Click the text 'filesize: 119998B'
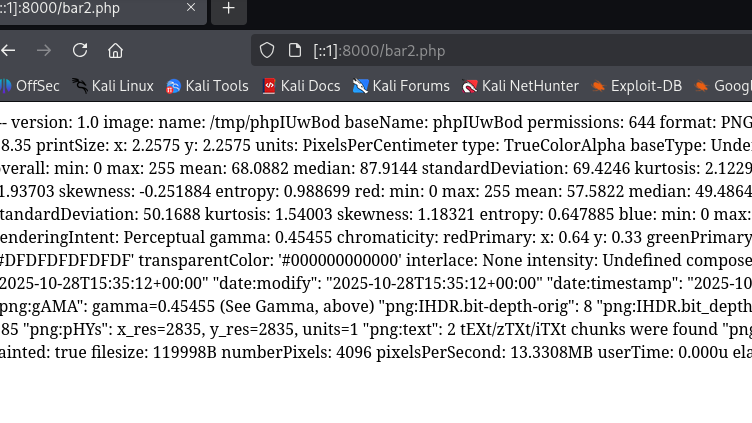Viewport: 752px width, 423px height. (x=153, y=353)
